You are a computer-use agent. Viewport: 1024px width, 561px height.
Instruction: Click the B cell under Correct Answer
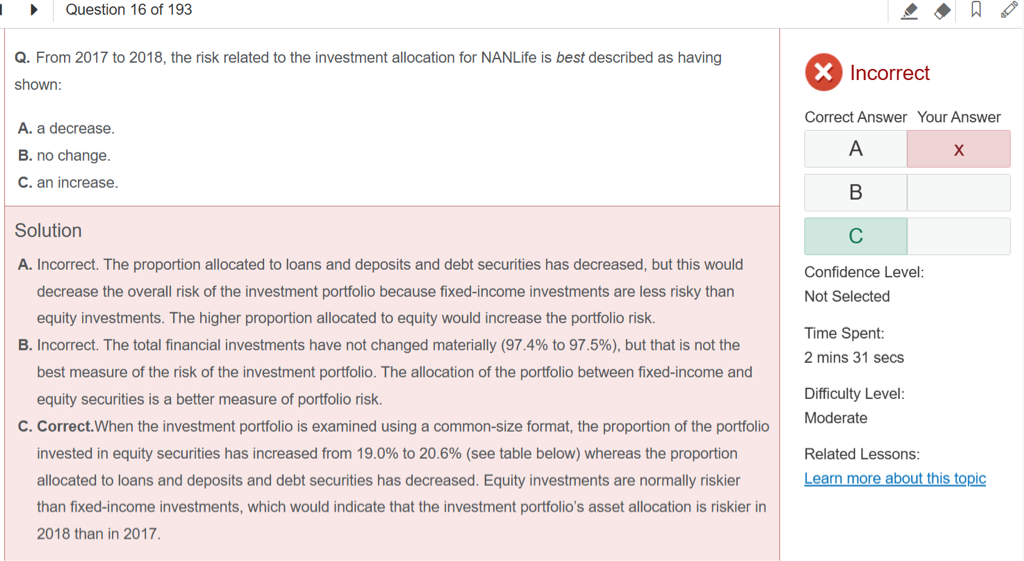(855, 193)
